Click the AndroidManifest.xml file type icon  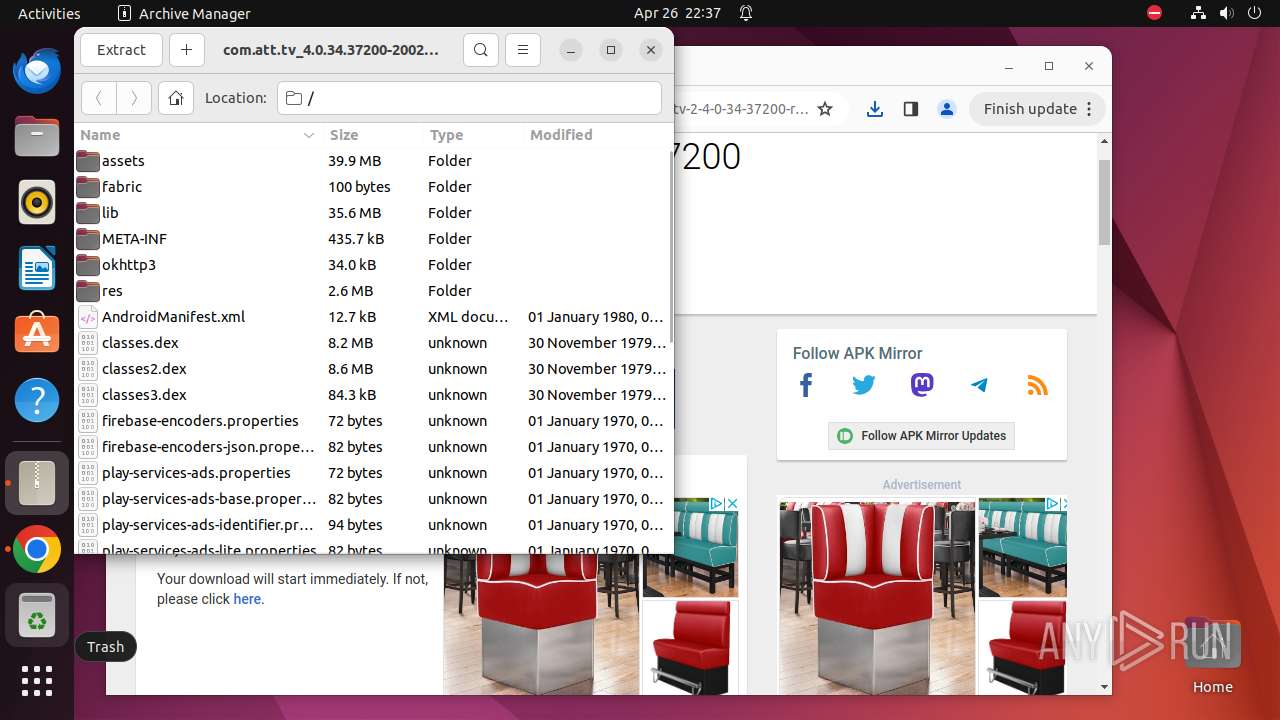click(x=88, y=317)
